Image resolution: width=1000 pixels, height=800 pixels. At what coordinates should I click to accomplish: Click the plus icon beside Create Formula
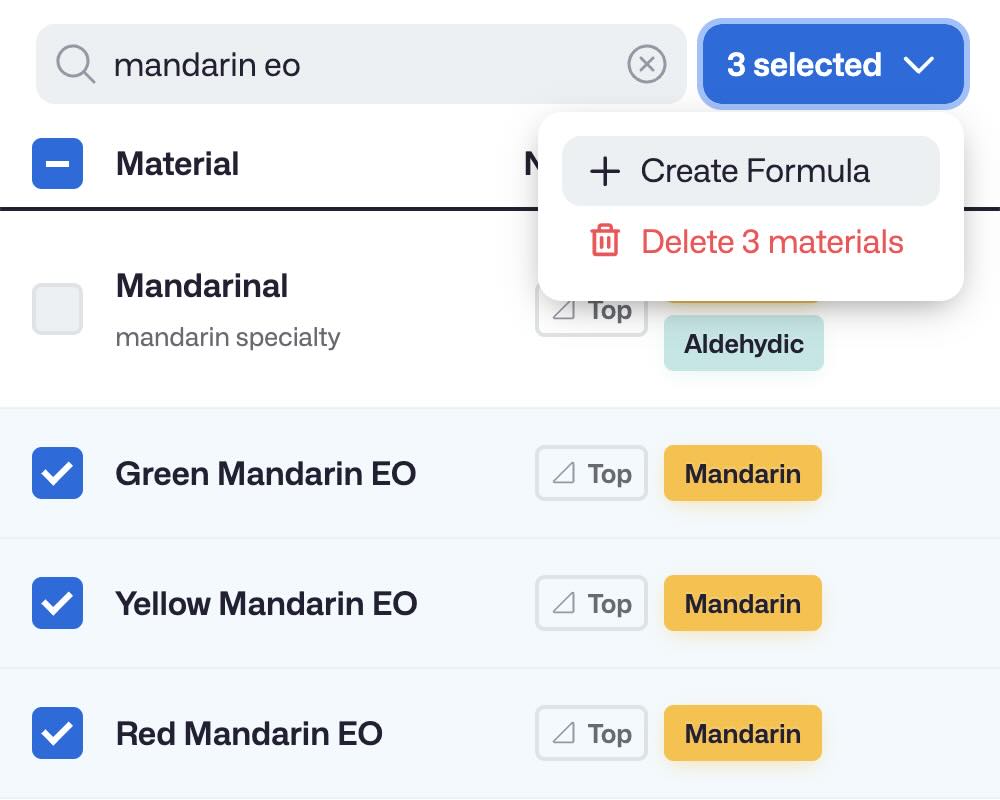[x=603, y=171]
